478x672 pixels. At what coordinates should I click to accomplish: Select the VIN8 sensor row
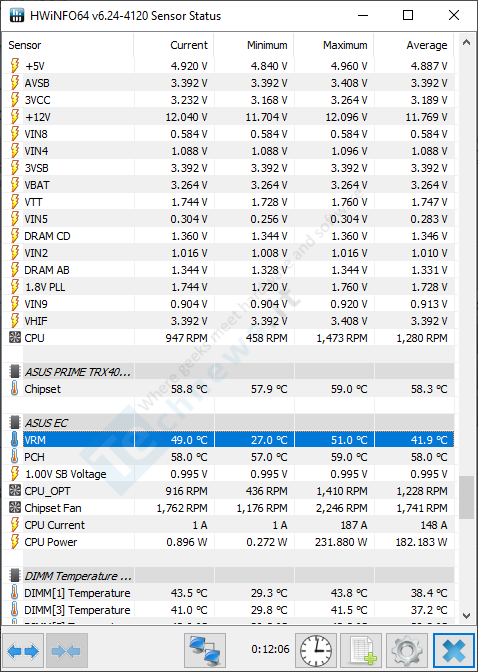[228, 134]
